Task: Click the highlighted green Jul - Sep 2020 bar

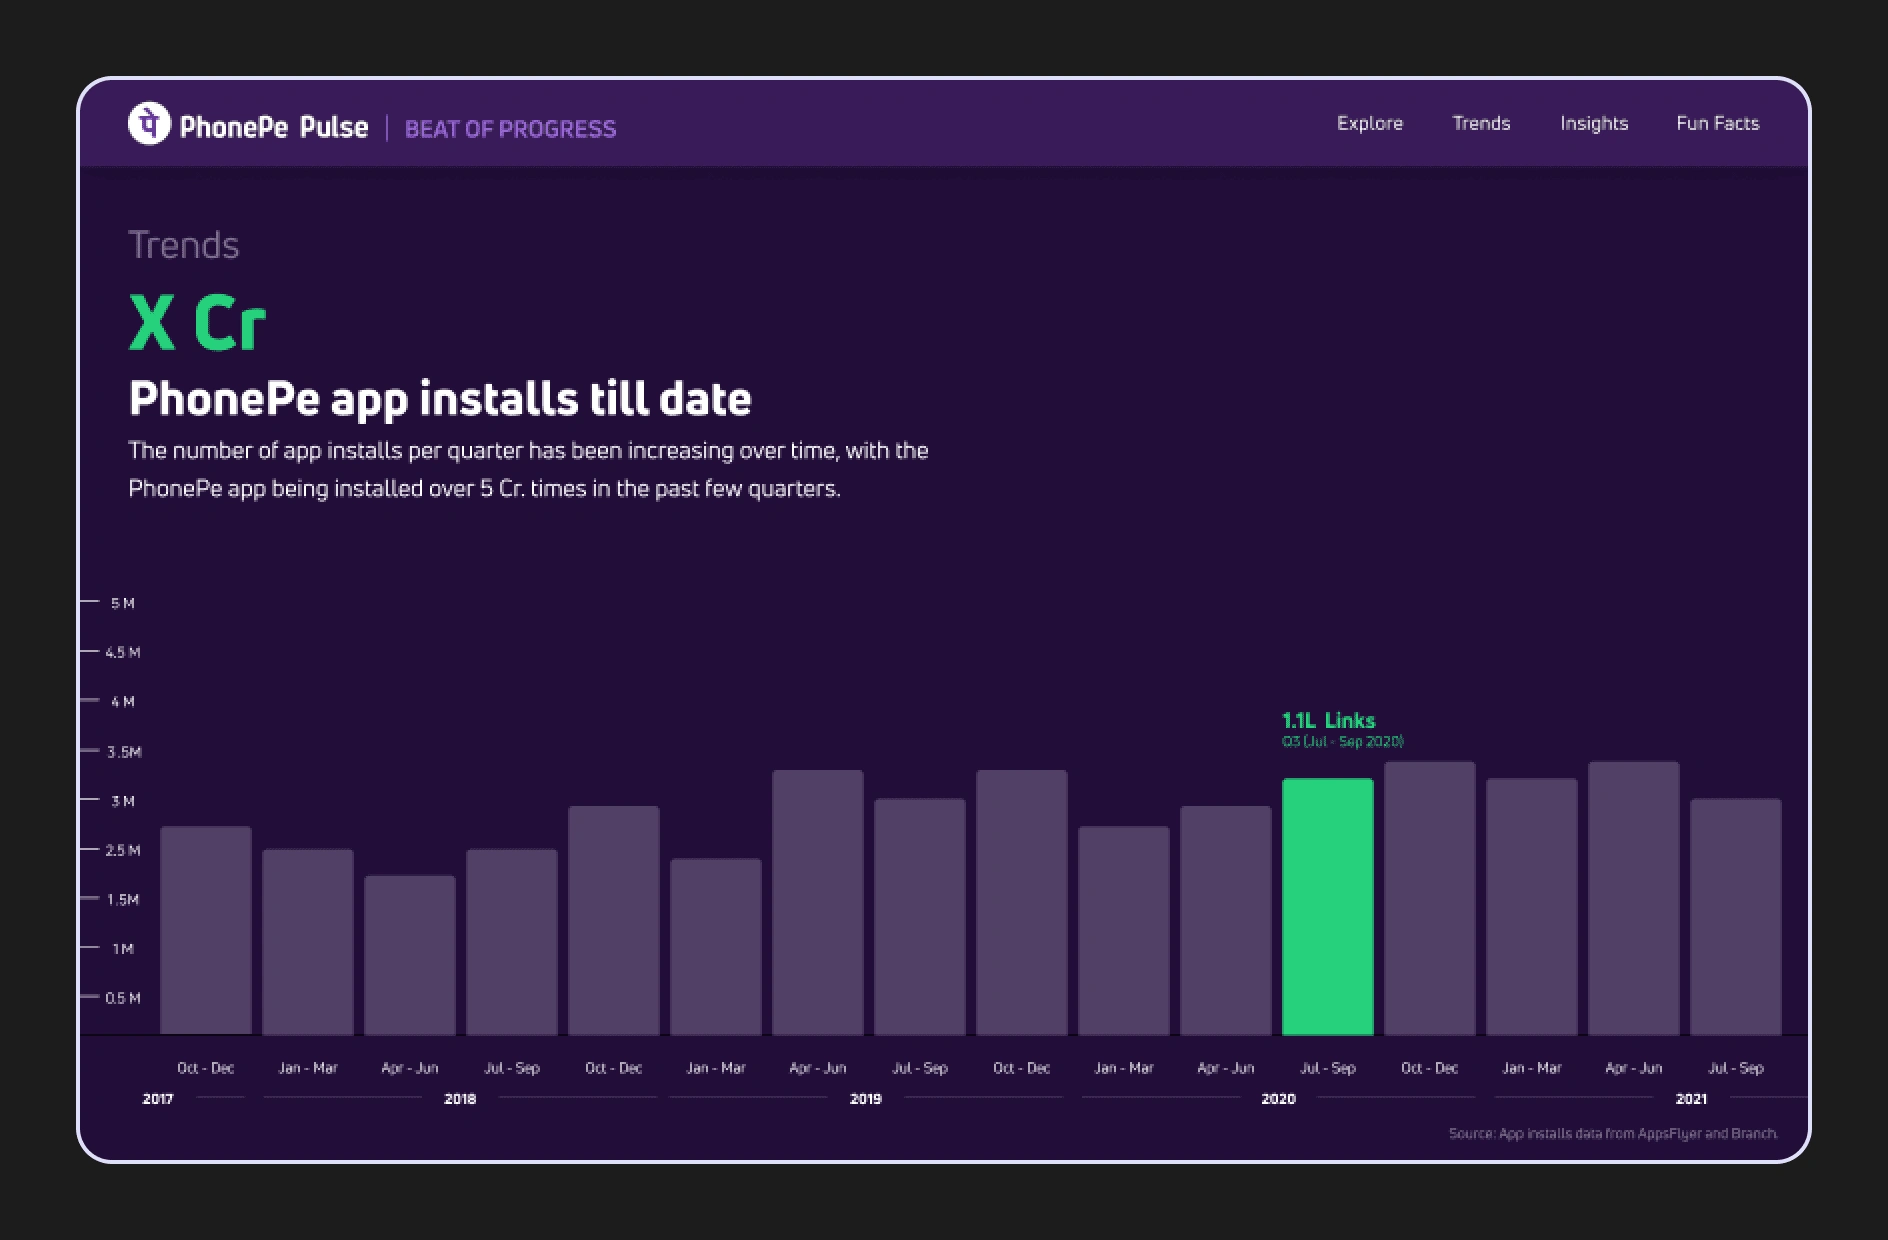Action: pos(1328,907)
